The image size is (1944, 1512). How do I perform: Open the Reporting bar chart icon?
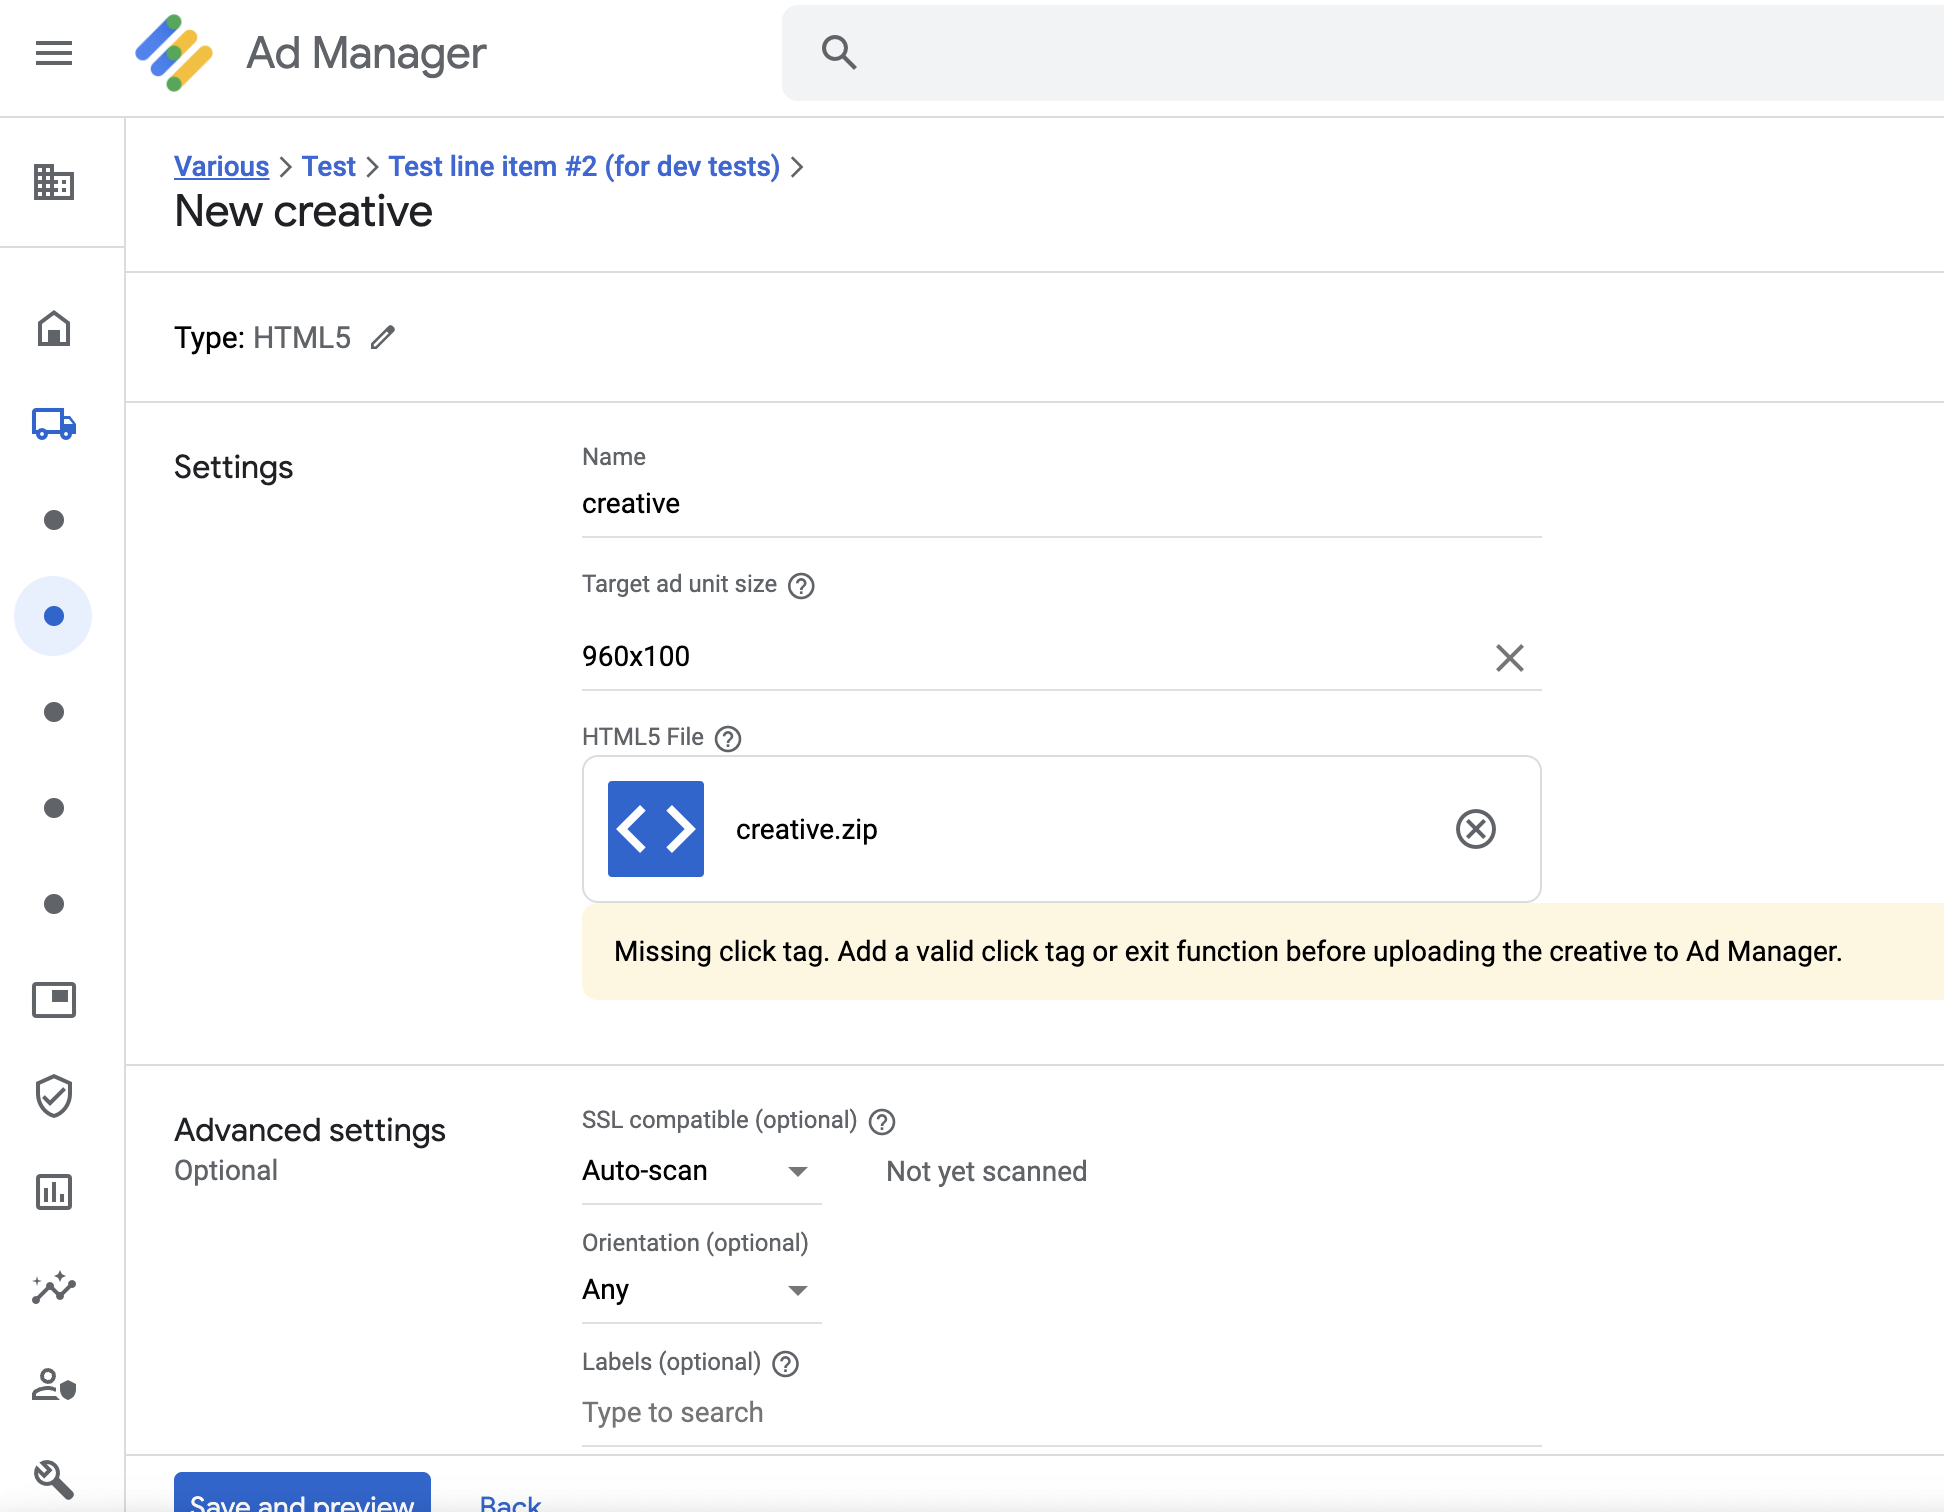[53, 1192]
